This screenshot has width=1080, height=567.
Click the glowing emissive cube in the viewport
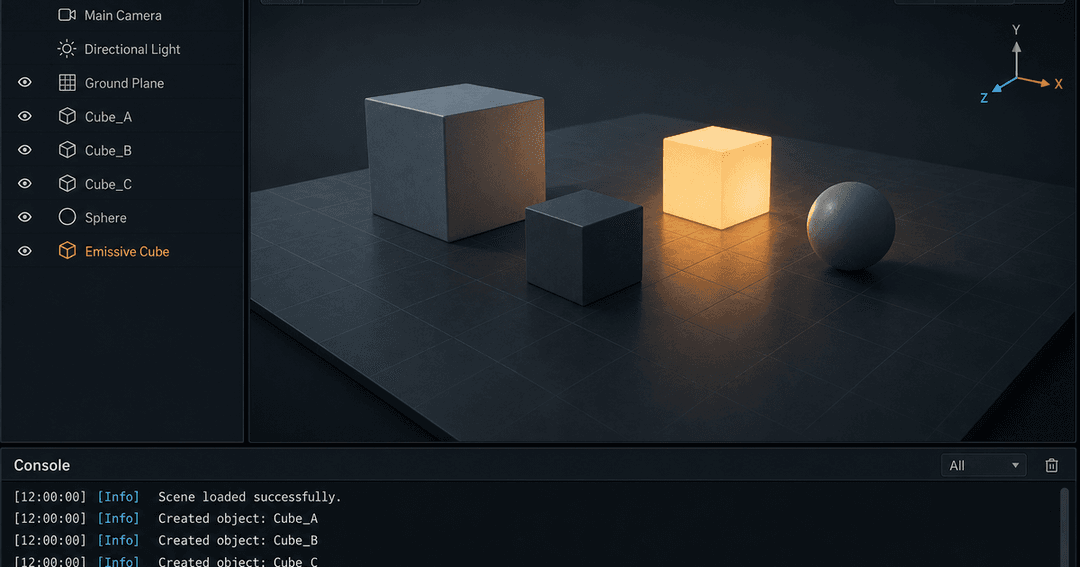(716, 177)
